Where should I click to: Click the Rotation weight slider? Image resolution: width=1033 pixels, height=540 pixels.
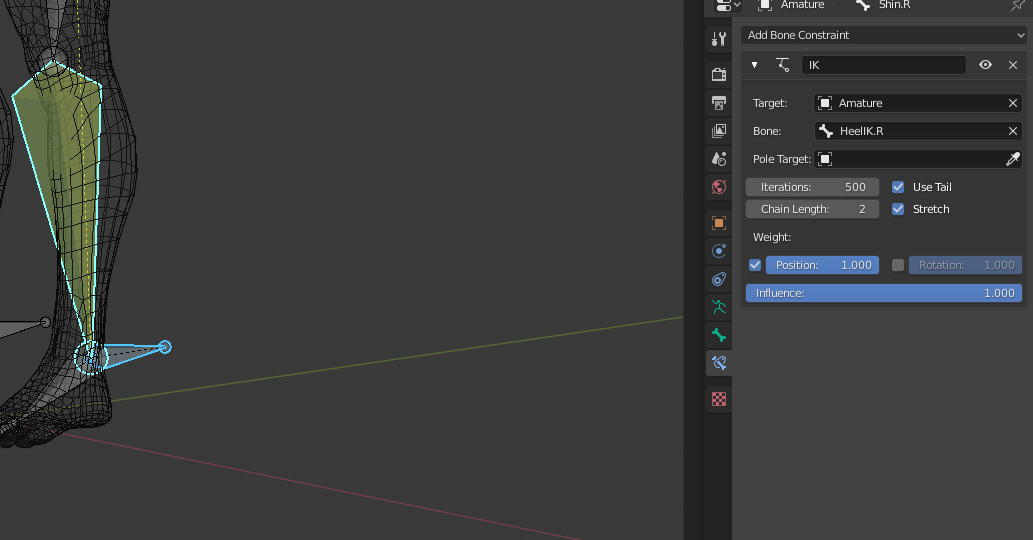click(x=965, y=265)
